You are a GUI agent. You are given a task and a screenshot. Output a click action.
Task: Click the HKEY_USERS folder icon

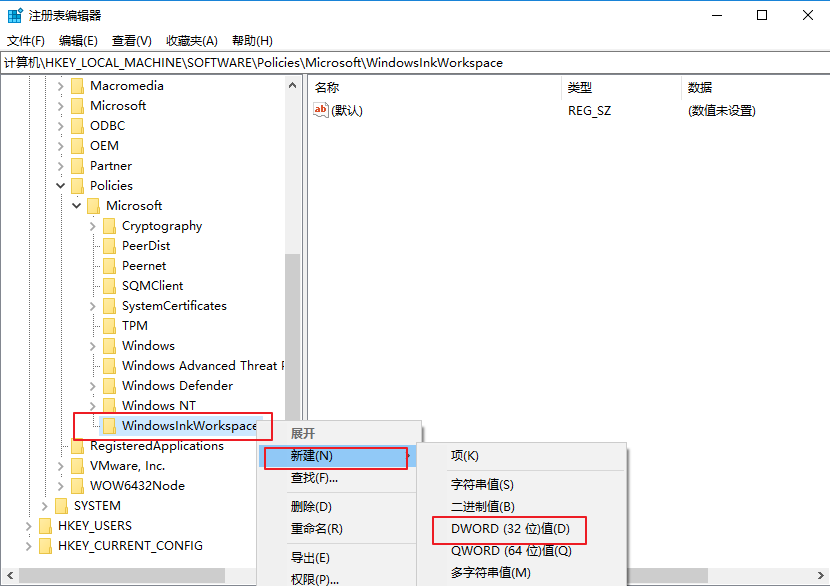pyautogui.click(x=46, y=526)
